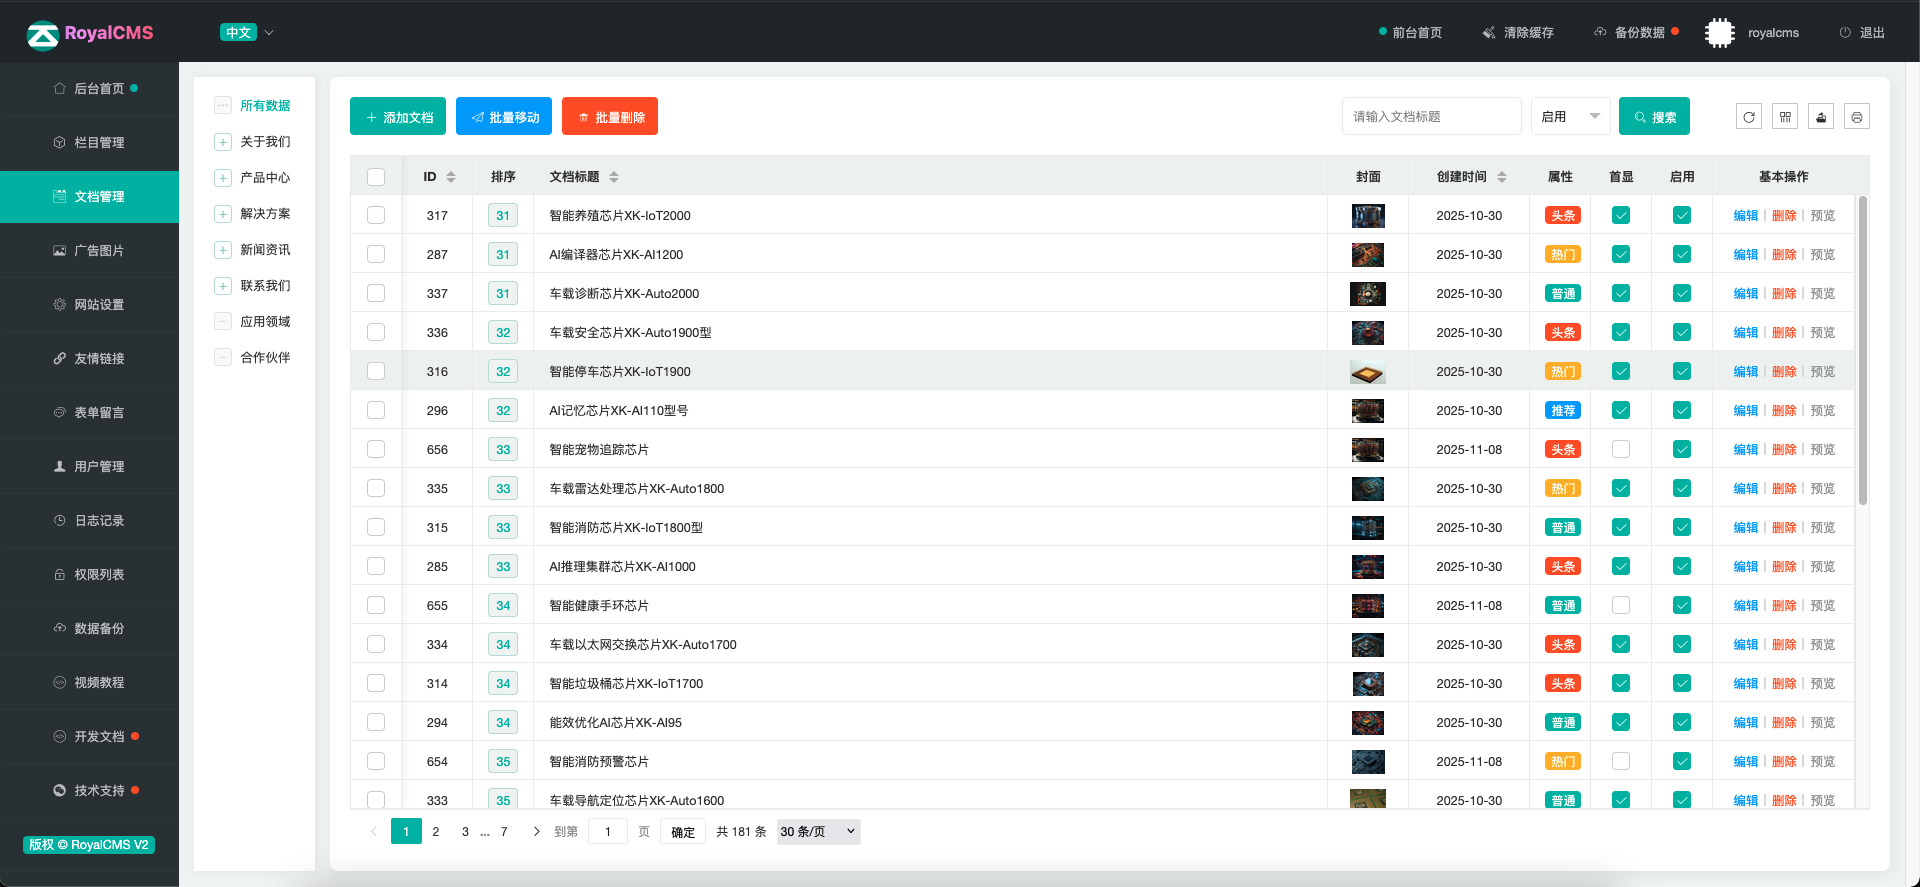Click the 友情链接 link icon

tap(60, 358)
